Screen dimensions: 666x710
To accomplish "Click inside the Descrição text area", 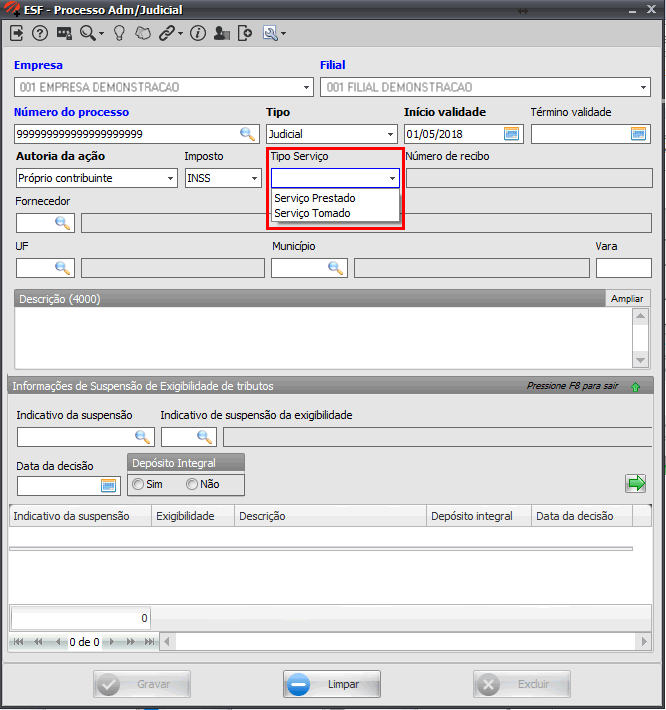I will click(323, 338).
